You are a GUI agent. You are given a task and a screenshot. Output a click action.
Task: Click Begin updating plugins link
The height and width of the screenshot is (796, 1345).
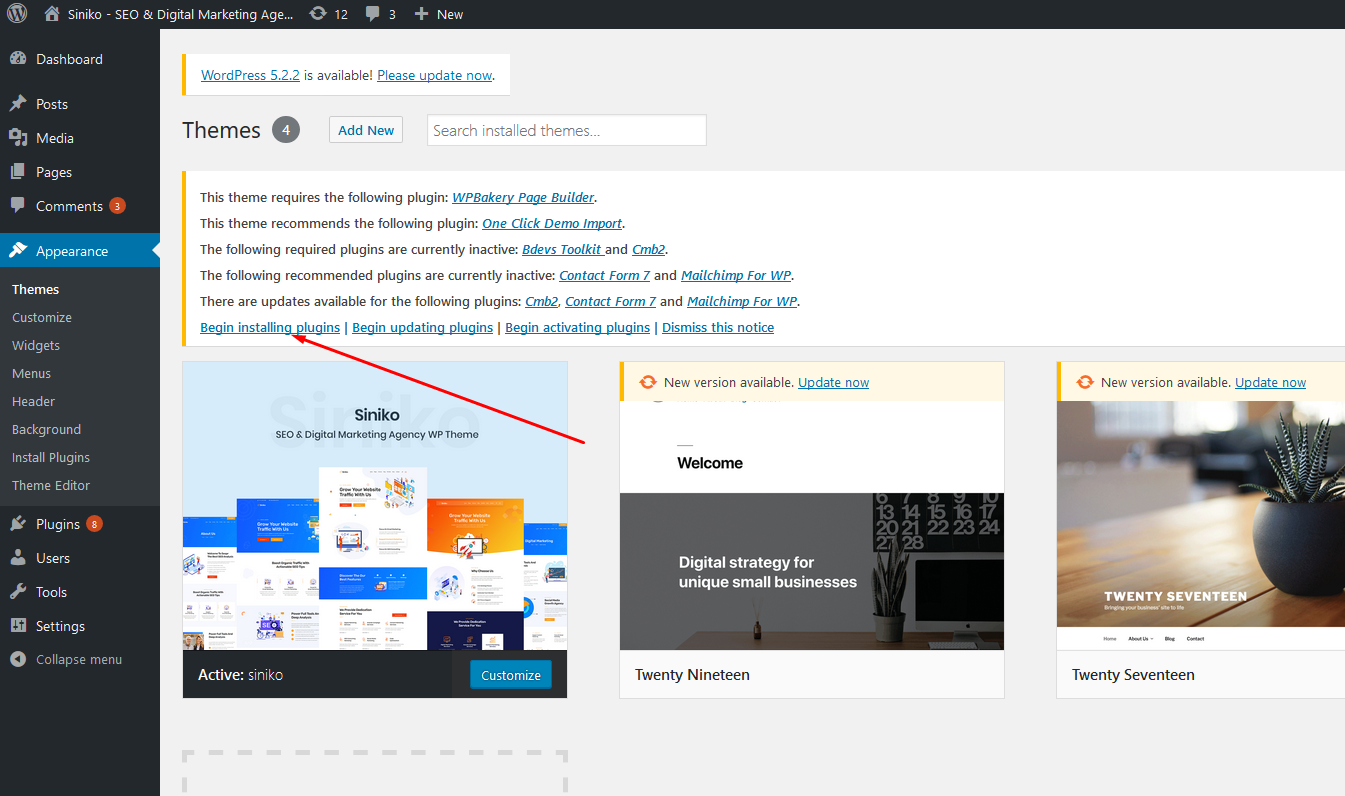coord(423,327)
